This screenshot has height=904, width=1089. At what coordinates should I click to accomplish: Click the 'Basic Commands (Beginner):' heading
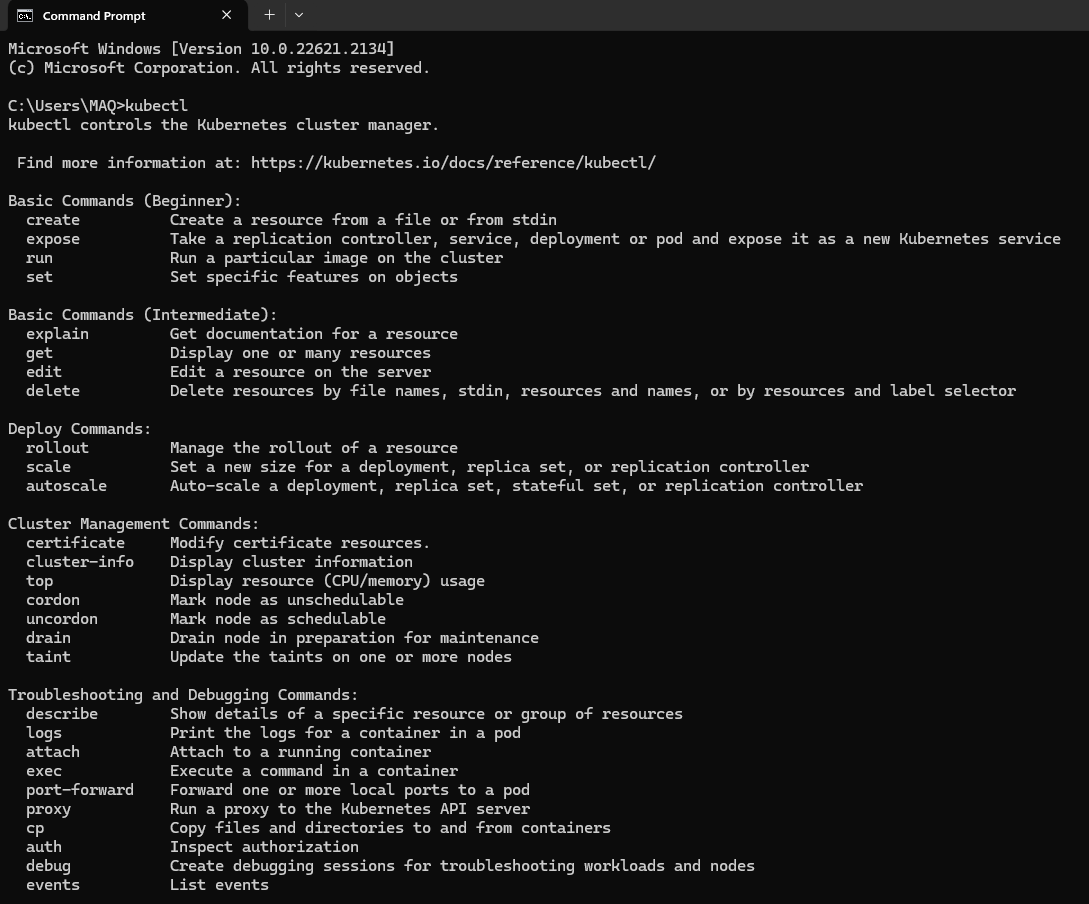[125, 201]
